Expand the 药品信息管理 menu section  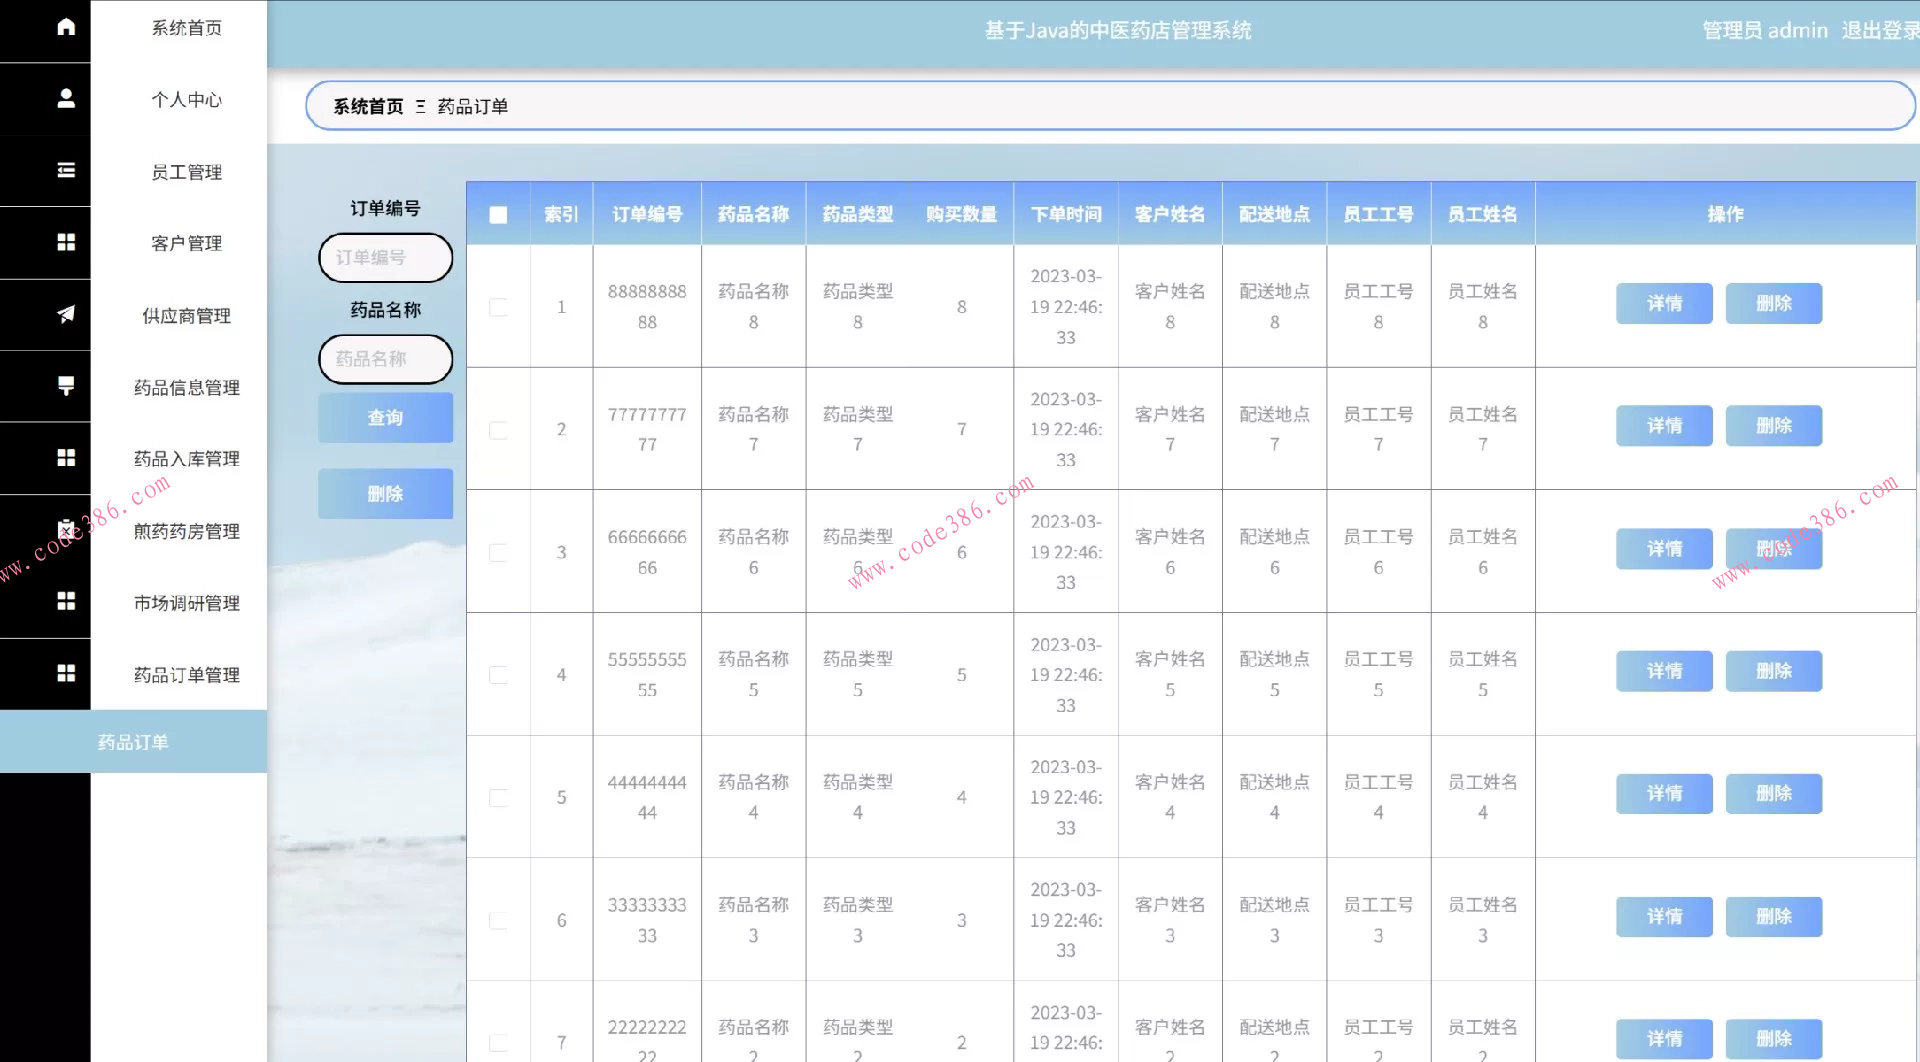[186, 388]
